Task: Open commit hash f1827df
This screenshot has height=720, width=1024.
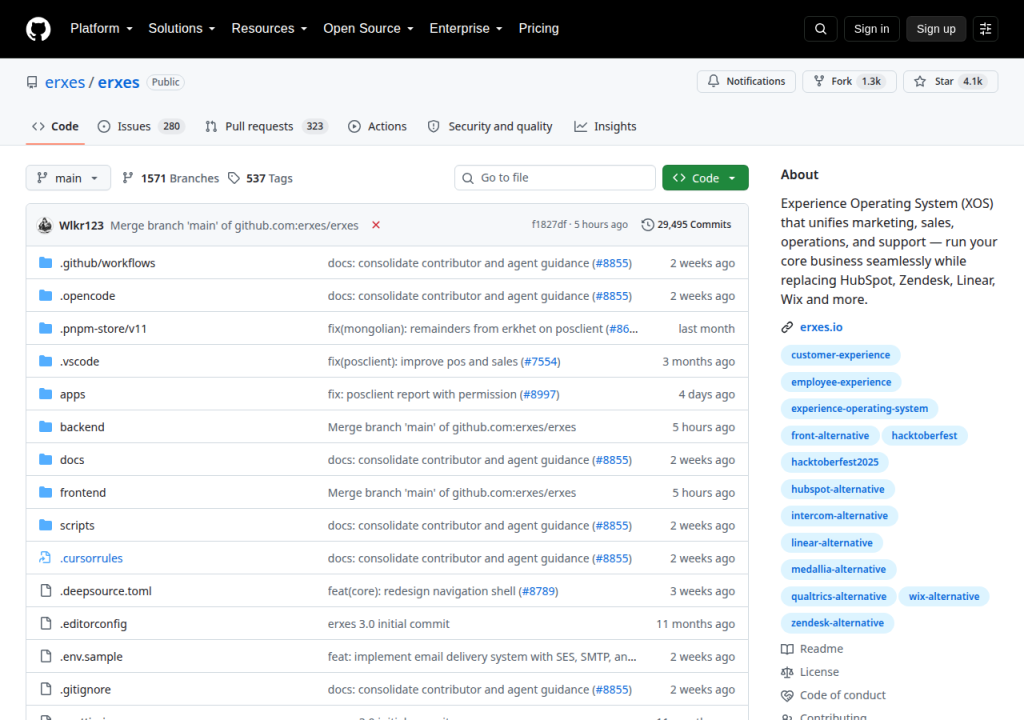Action: pos(549,225)
